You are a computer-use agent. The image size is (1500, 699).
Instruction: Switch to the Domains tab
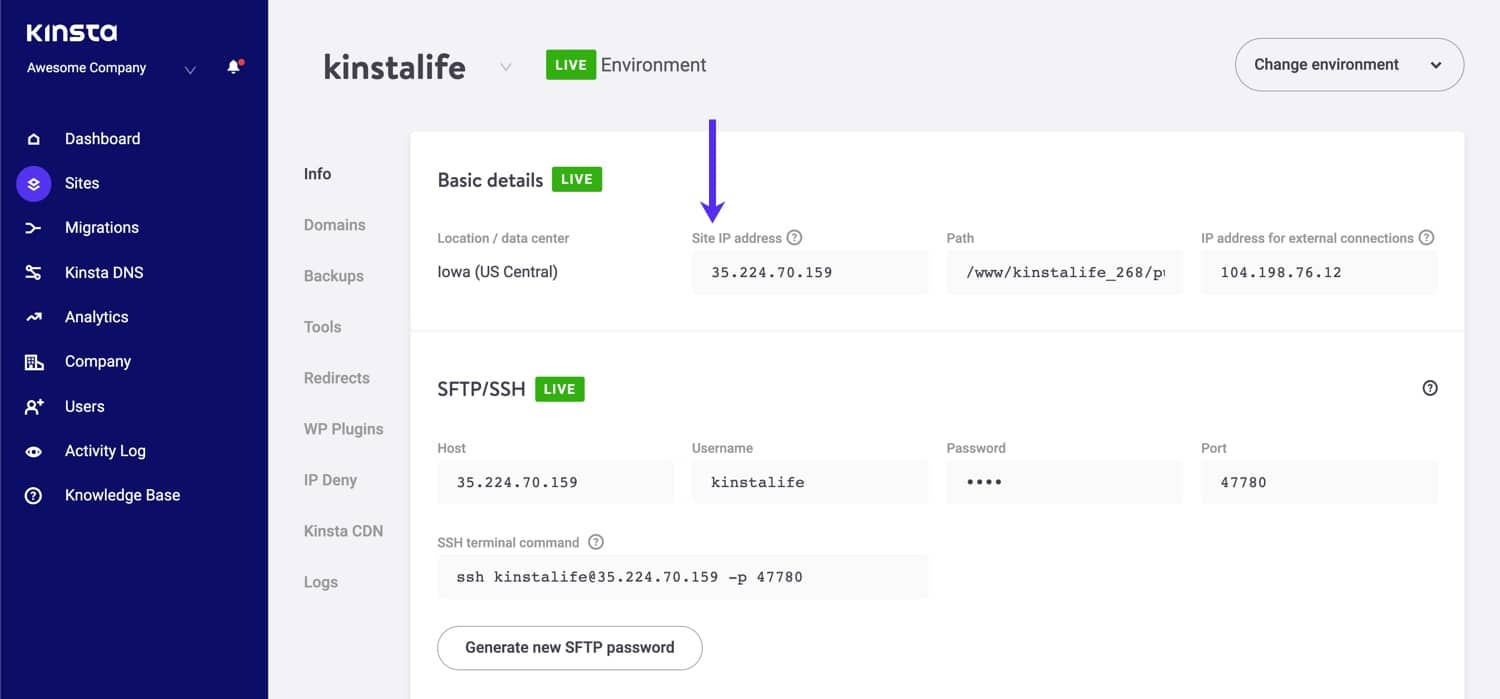tap(334, 225)
